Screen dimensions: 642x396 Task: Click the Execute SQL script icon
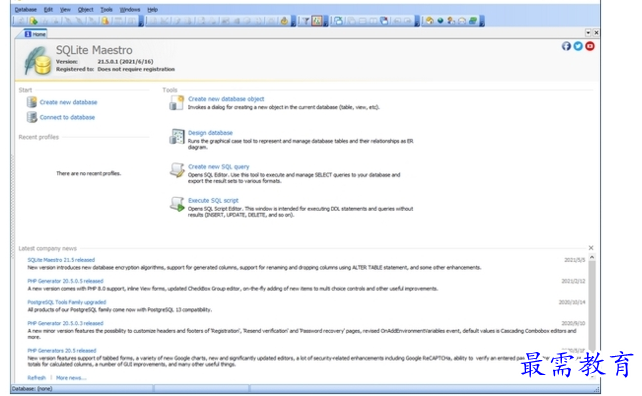pos(177,204)
